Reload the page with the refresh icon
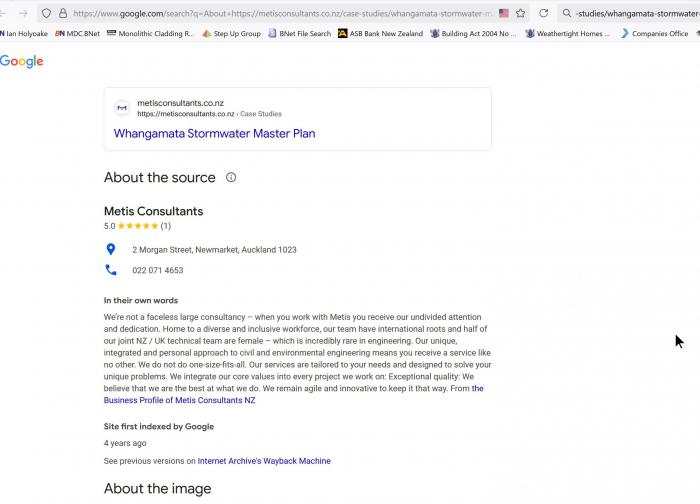700x504 pixels. [x=544, y=13]
